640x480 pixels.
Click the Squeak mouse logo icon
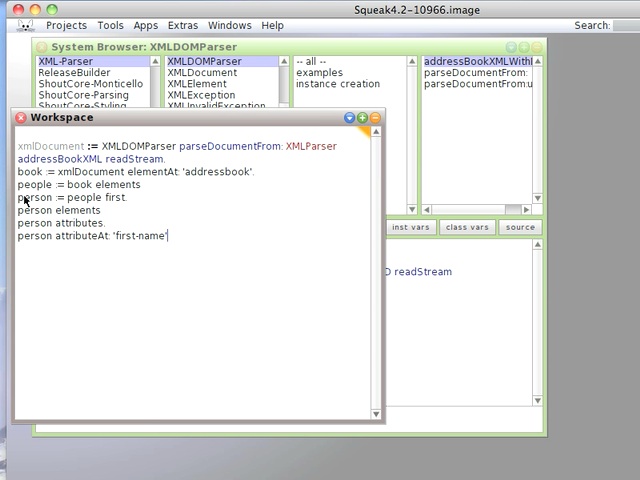26,26
